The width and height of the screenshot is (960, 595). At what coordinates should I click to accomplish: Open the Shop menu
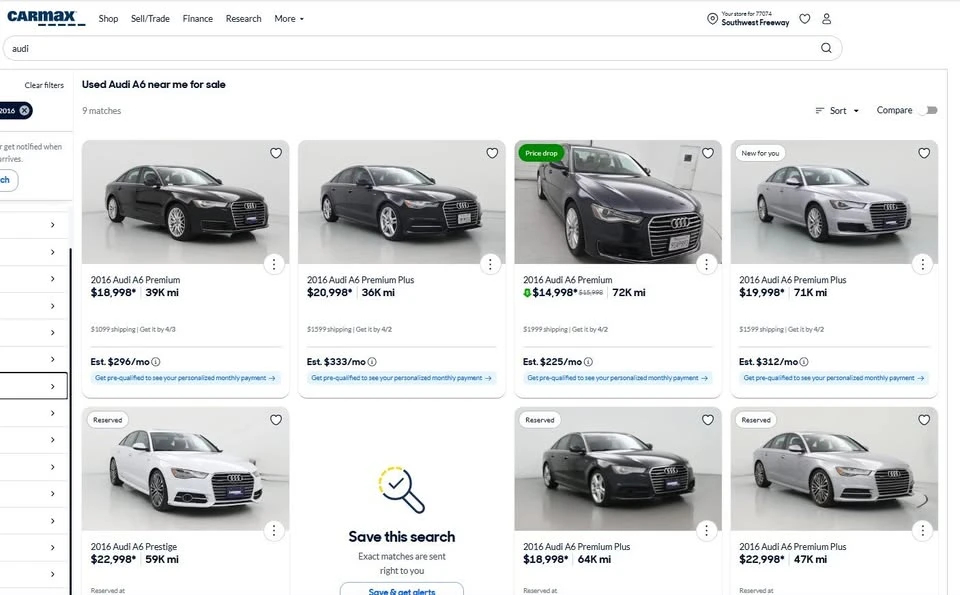pyautogui.click(x=108, y=19)
